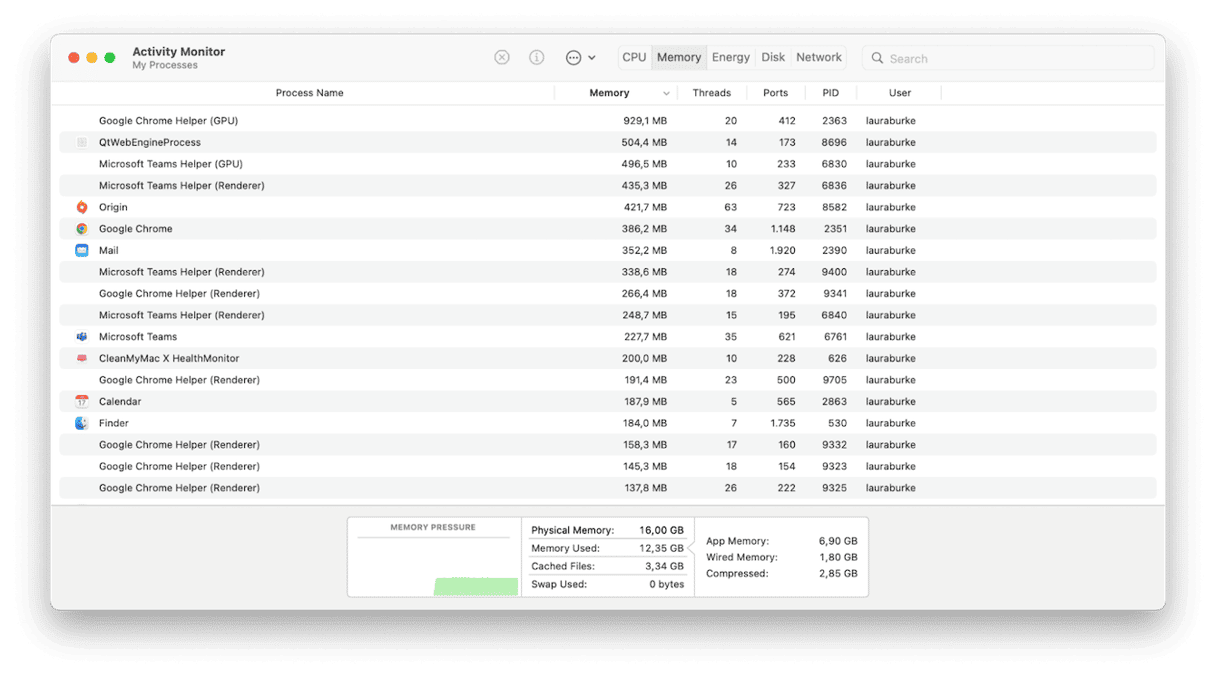
Task: Click the Google Chrome icon
Action: 82,228
